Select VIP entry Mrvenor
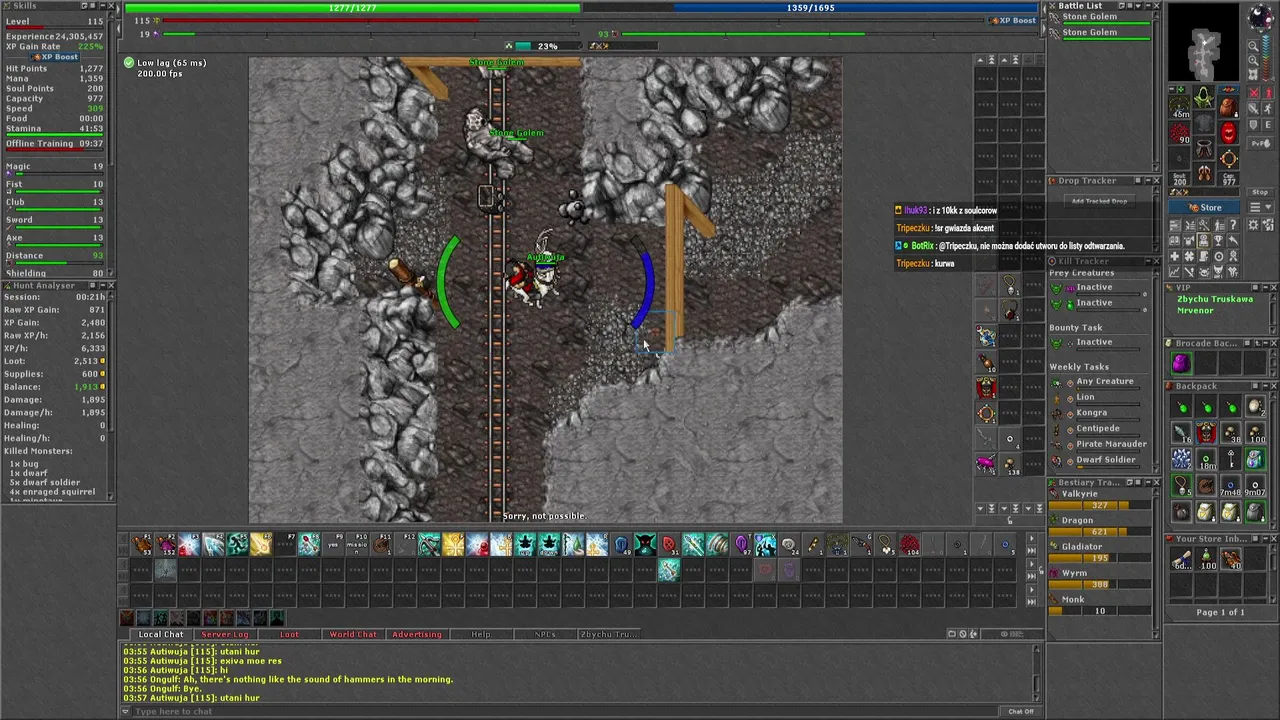This screenshot has width=1280, height=720. pyautogui.click(x=1196, y=310)
